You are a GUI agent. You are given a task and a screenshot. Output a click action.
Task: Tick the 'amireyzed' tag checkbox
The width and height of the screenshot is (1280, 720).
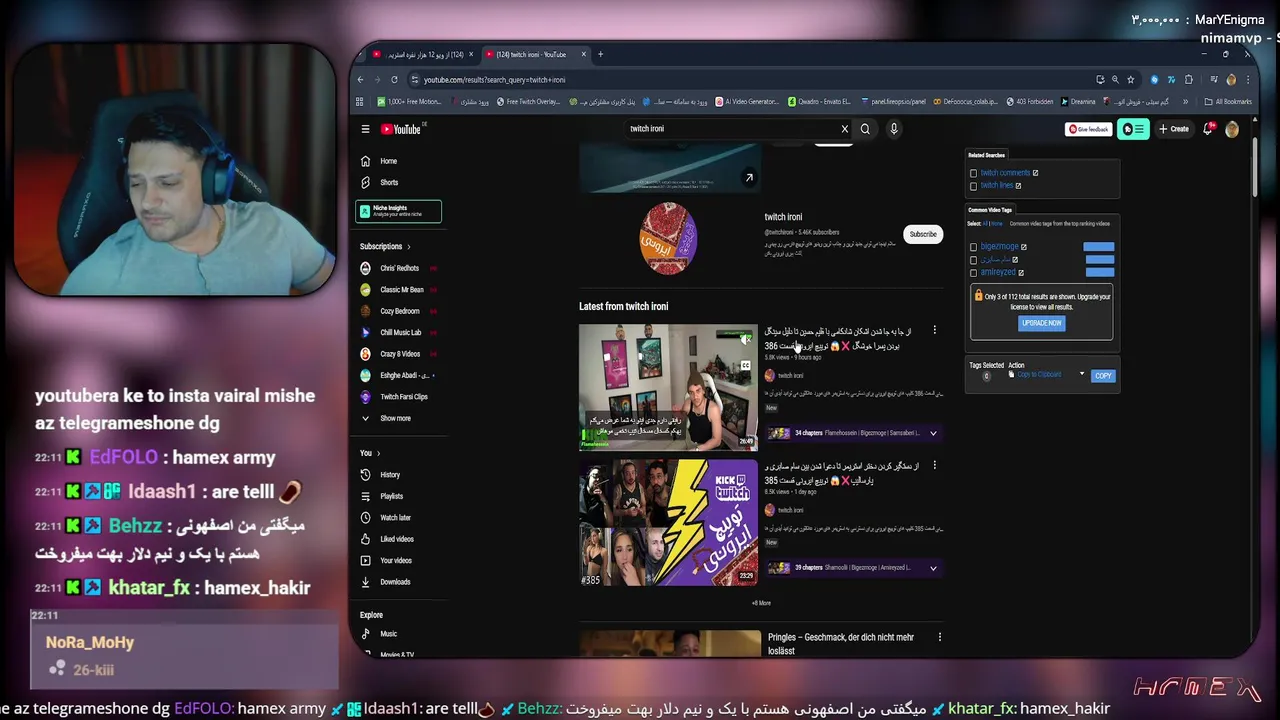pyautogui.click(x=973, y=273)
